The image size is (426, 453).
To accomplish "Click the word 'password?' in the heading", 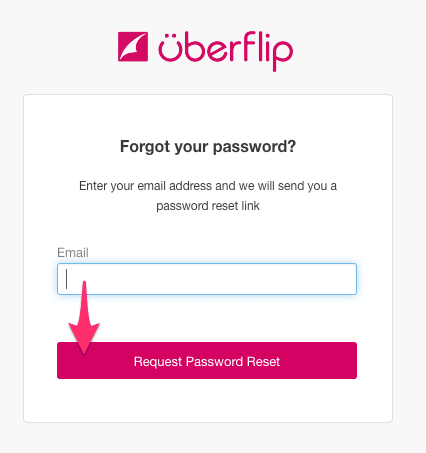I will point(254,147).
